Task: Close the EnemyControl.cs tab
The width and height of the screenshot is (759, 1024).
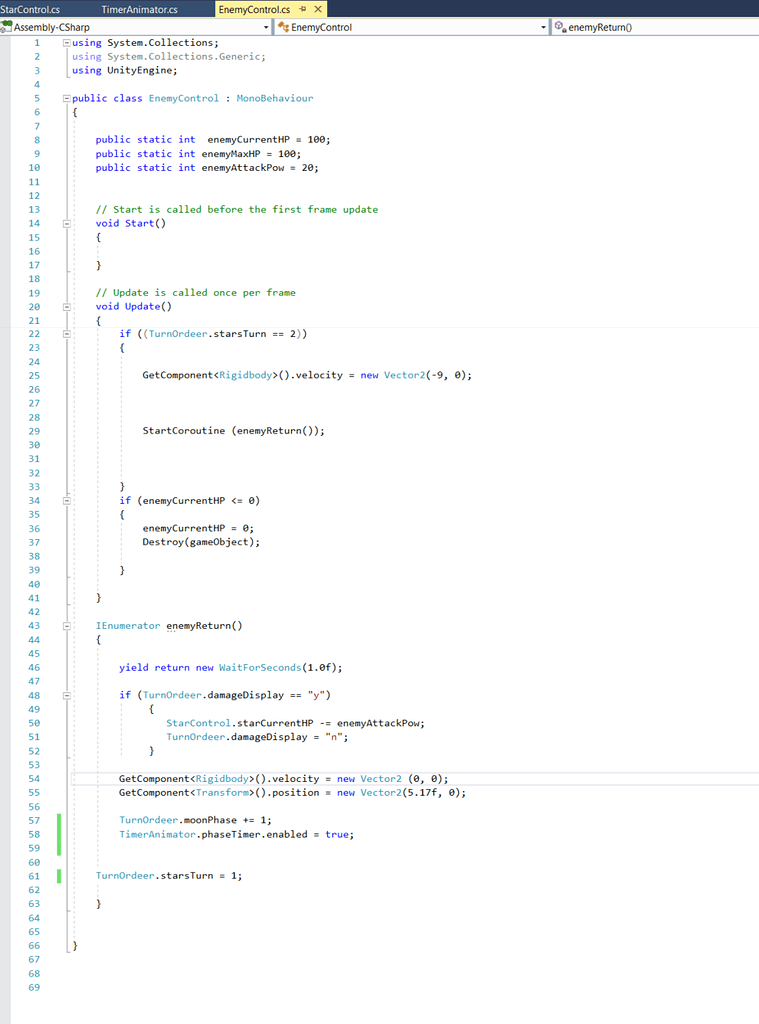Action: [x=318, y=9]
